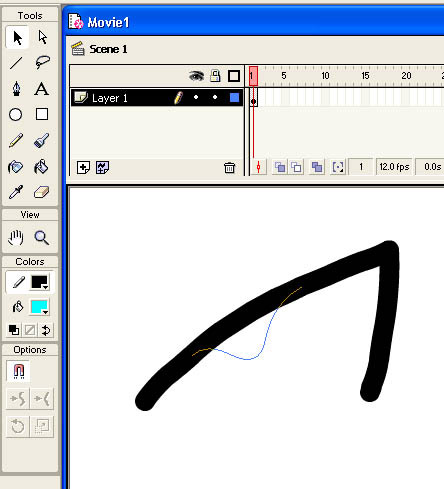Select the Lasso tool
The width and height of the screenshot is (444, 489).
tap(42, 63)
